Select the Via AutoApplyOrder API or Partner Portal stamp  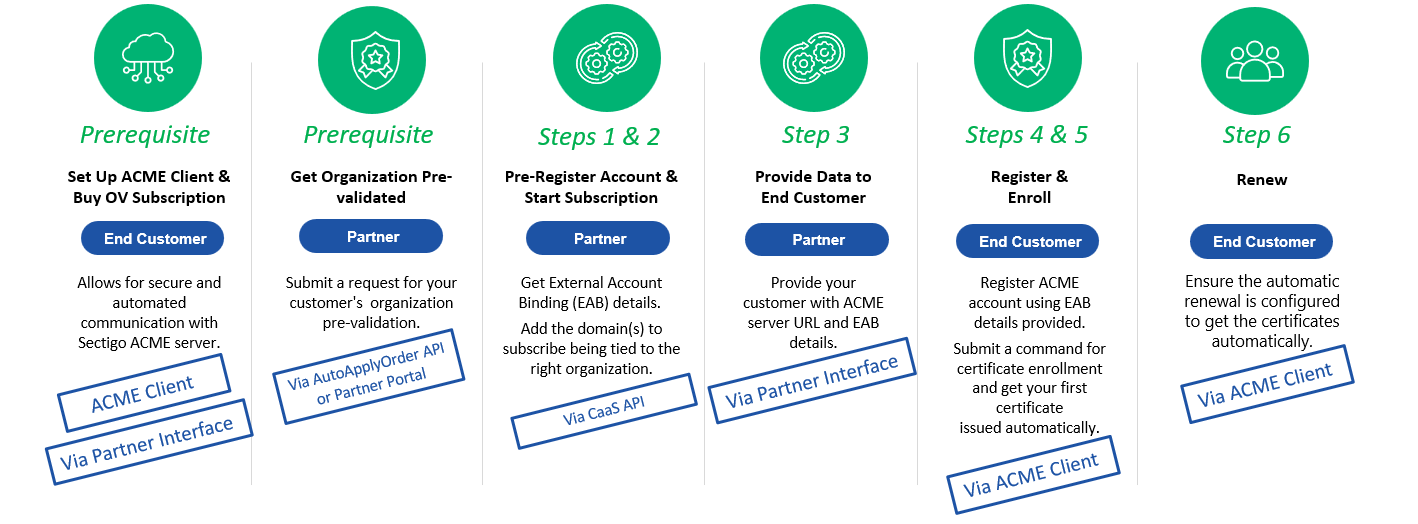tap(369, 369)
